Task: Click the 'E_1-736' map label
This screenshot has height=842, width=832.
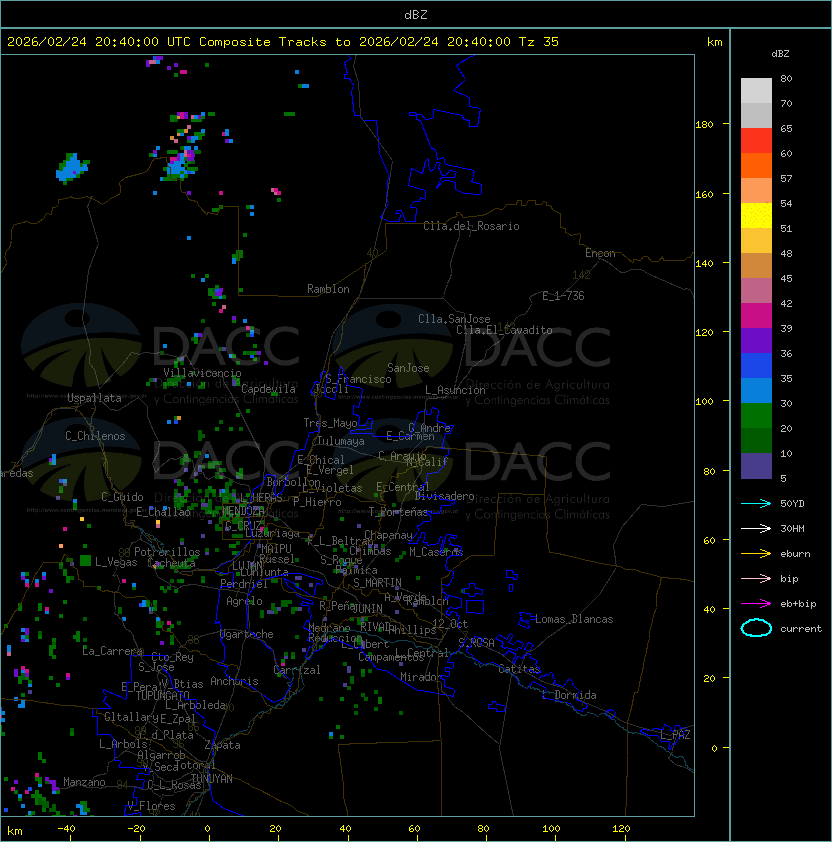Action: click(x=563, y=296)
